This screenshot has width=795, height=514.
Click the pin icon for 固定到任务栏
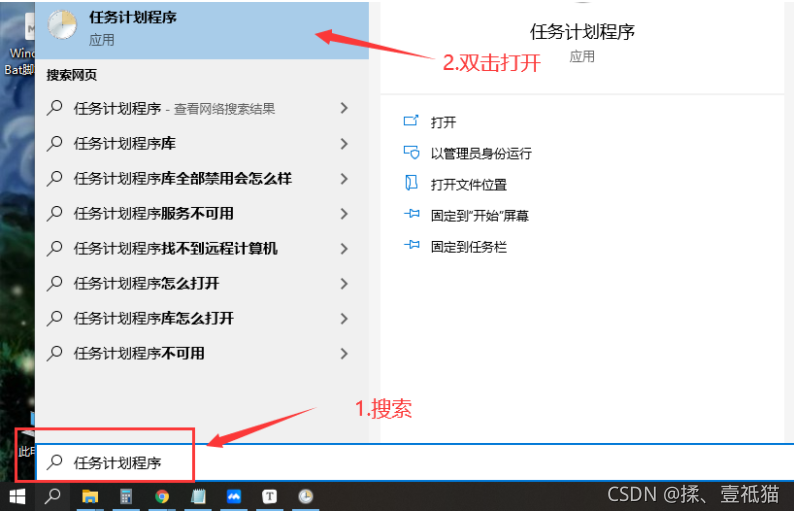[412, 245]
